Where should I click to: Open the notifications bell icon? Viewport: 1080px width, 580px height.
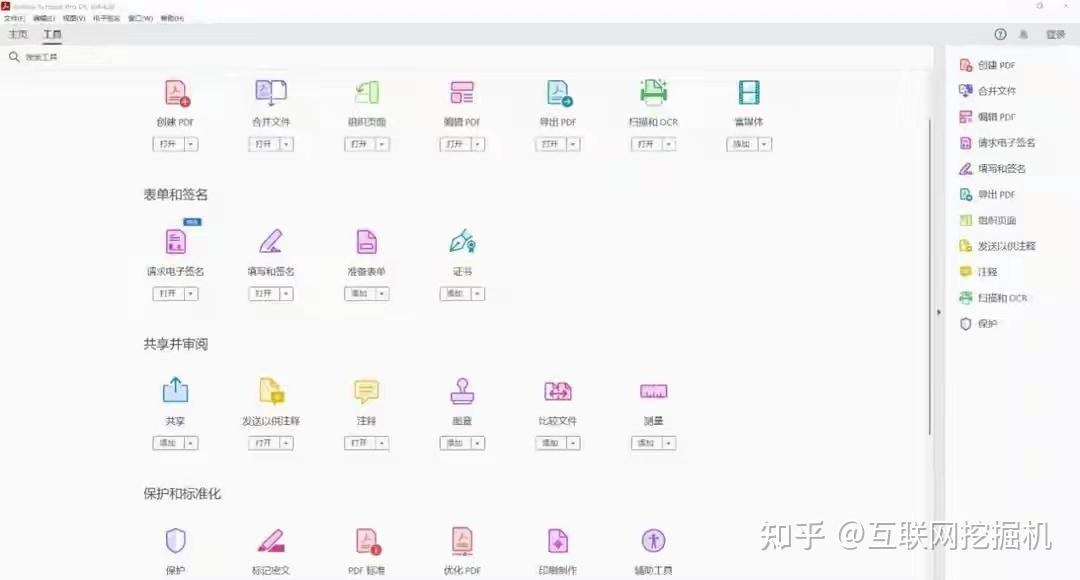pyautogui.click(x=1024, y=34)
